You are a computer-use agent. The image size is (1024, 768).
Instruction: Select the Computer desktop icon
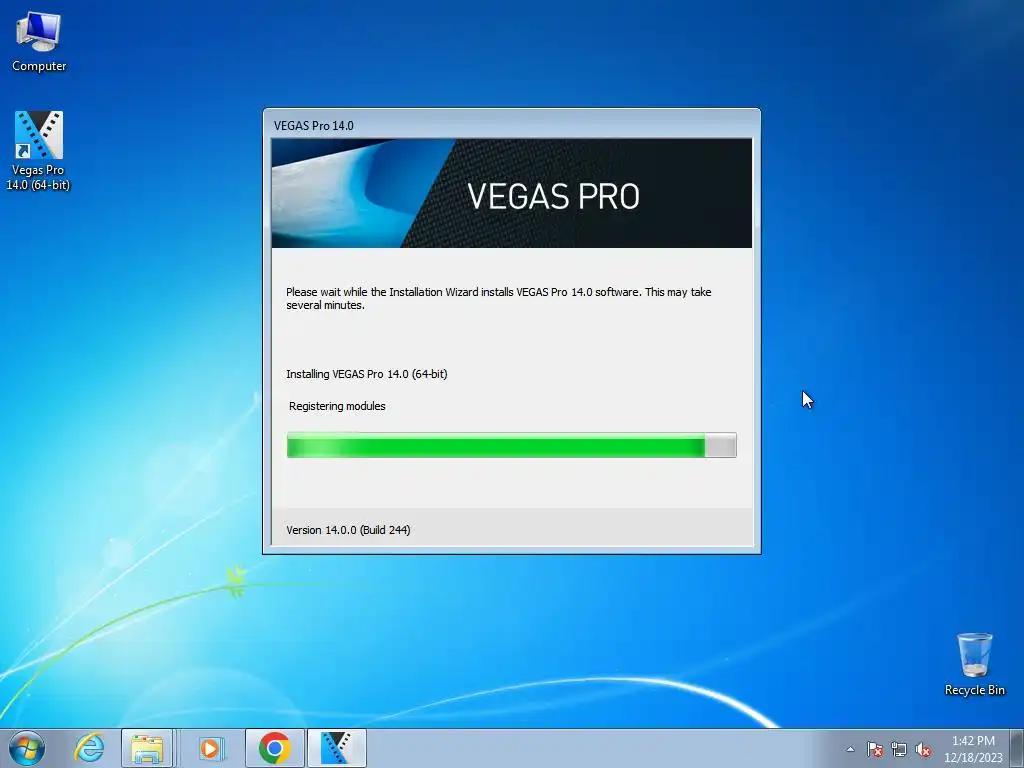click(39, 42)
